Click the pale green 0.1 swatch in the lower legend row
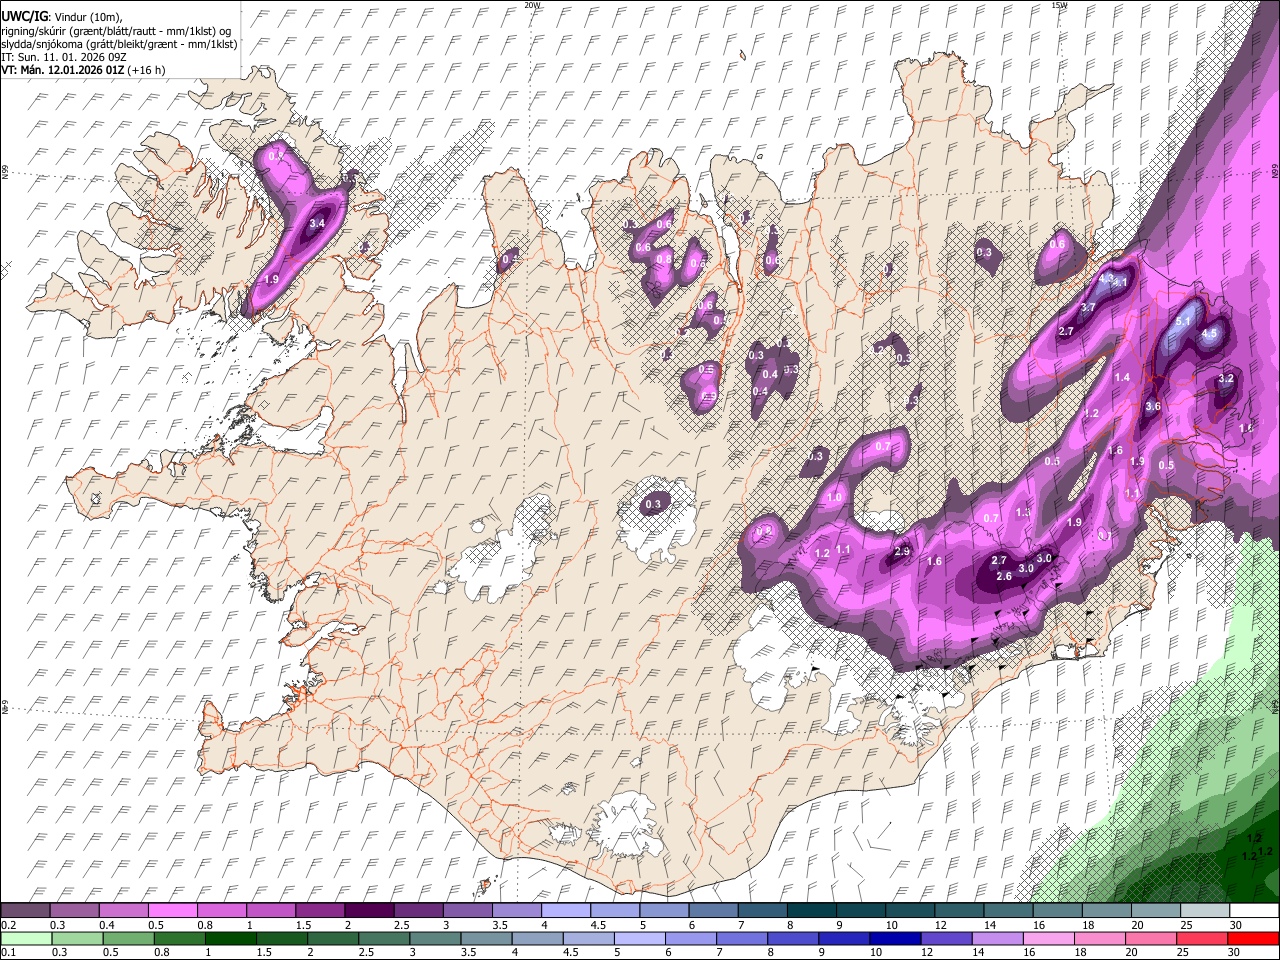1280x960 pixels. pyautogui.click(x=25, y=938)
